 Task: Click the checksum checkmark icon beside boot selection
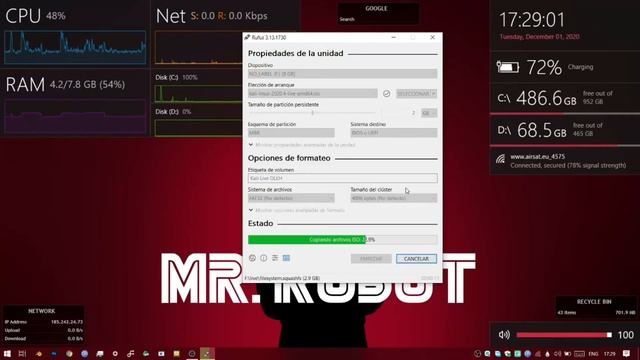coord(387,93)
